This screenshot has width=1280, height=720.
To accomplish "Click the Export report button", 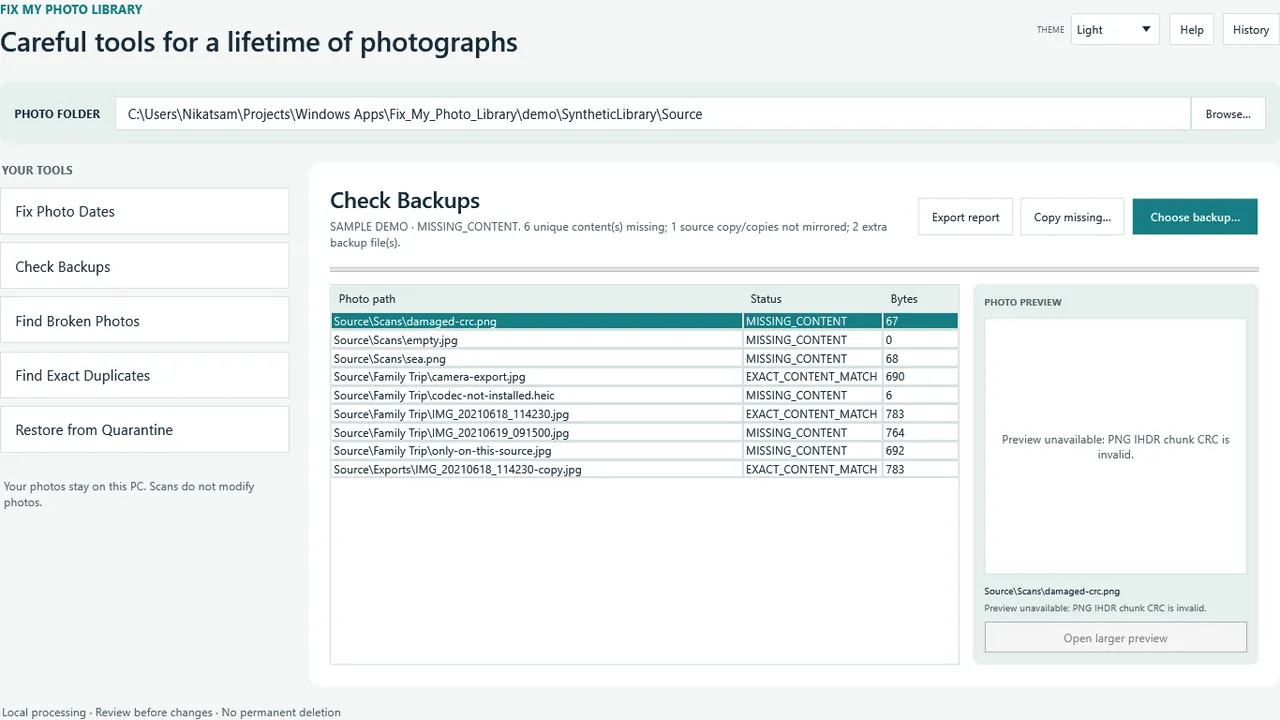I will 966,217.
